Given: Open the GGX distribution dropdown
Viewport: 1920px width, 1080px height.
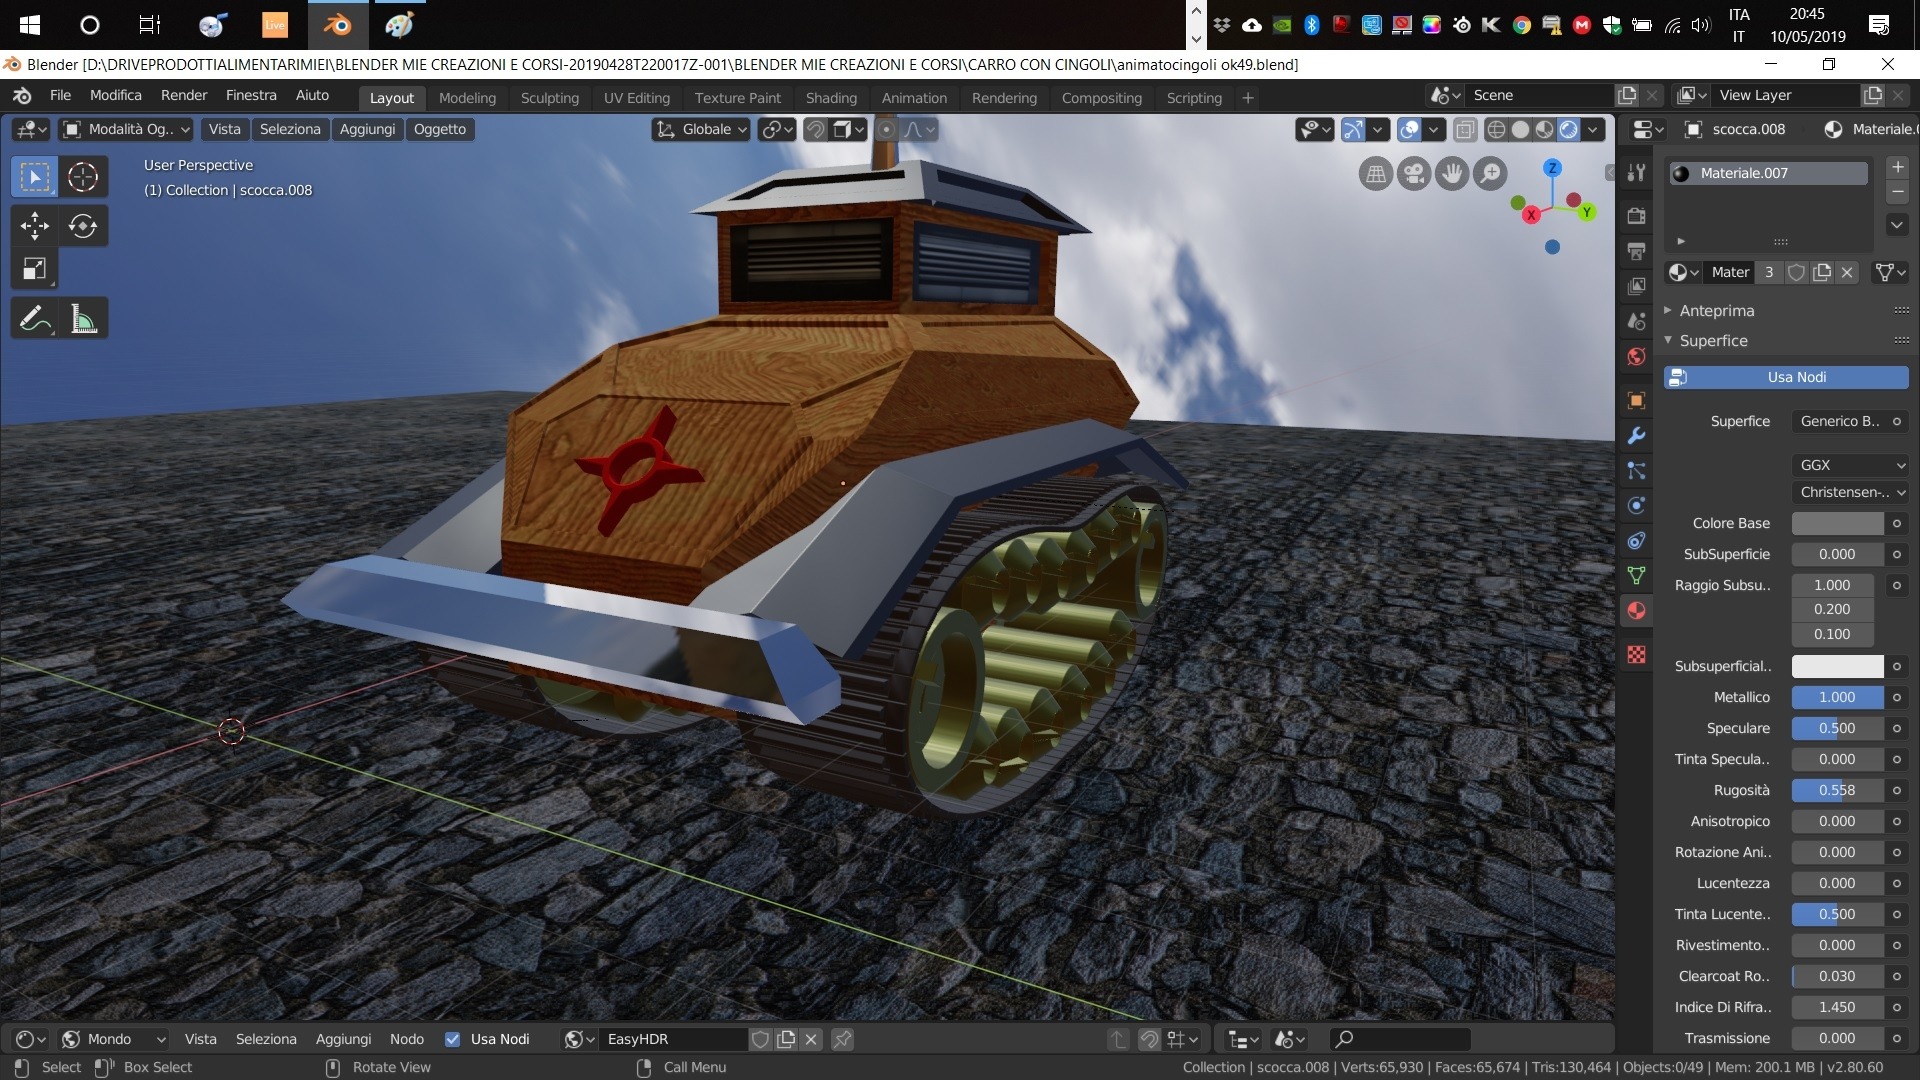Looking at the screenshot, I should (x=1850, y=465).
